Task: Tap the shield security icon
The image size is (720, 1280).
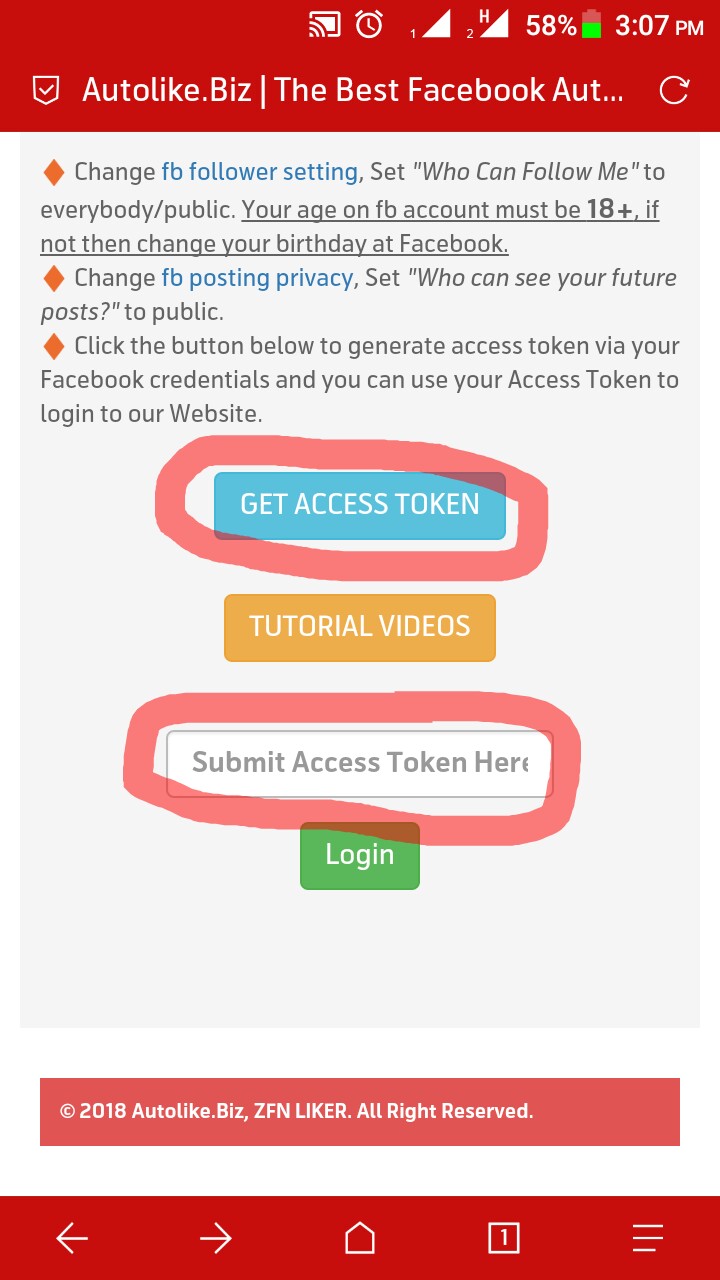Action: click(45, 91)
